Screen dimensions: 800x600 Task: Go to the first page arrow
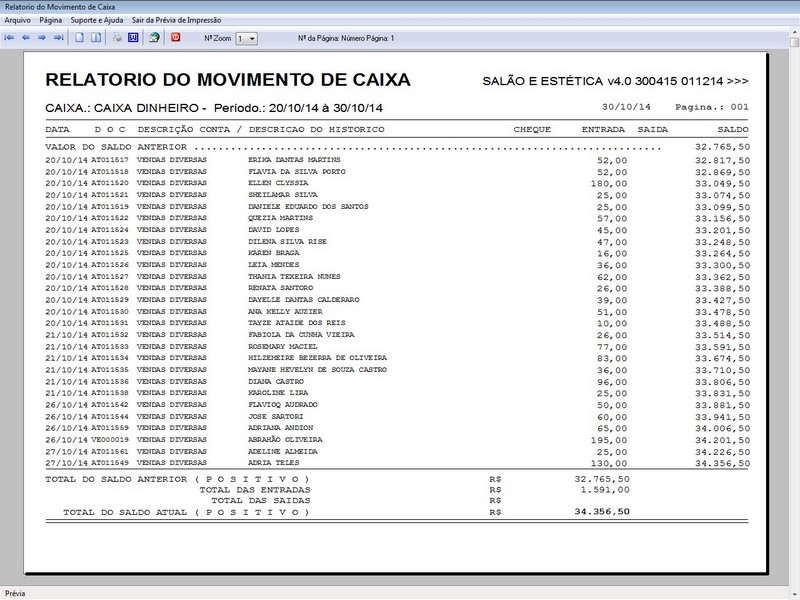[x=9, y=38]
